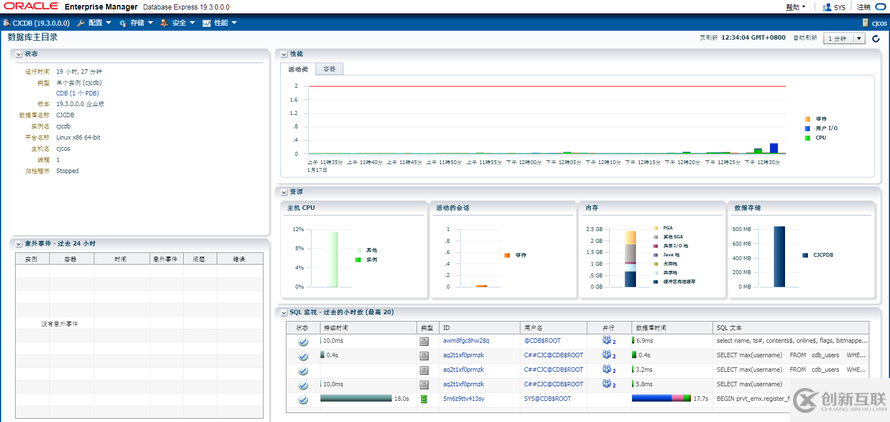Click the refresh icon beside auto-refresh dropdown
The height and width of the screenshot is (422, 890).
876,38
